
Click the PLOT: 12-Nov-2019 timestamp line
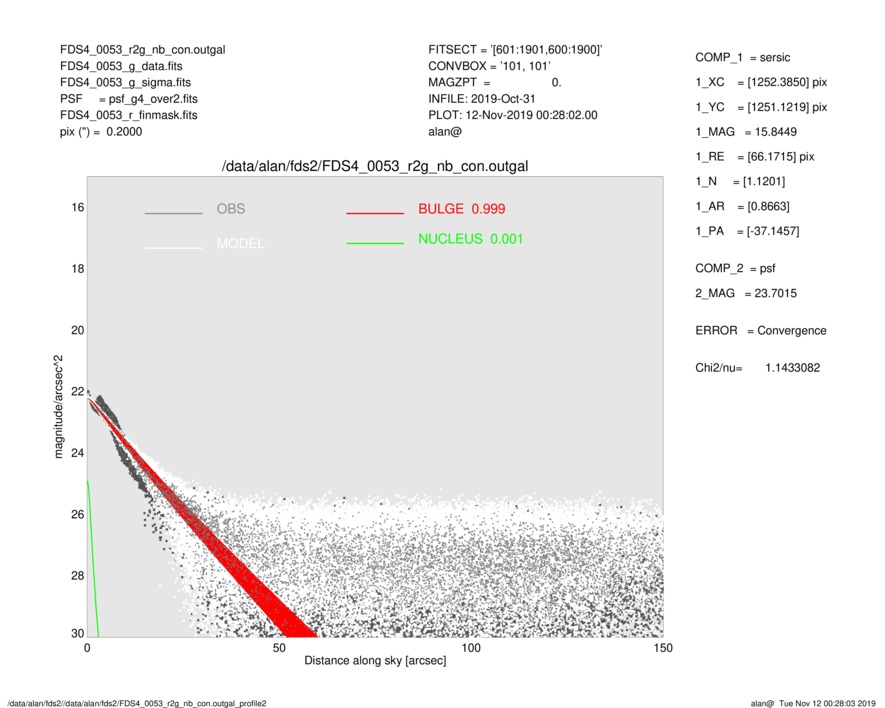click(x=512, y=115)
